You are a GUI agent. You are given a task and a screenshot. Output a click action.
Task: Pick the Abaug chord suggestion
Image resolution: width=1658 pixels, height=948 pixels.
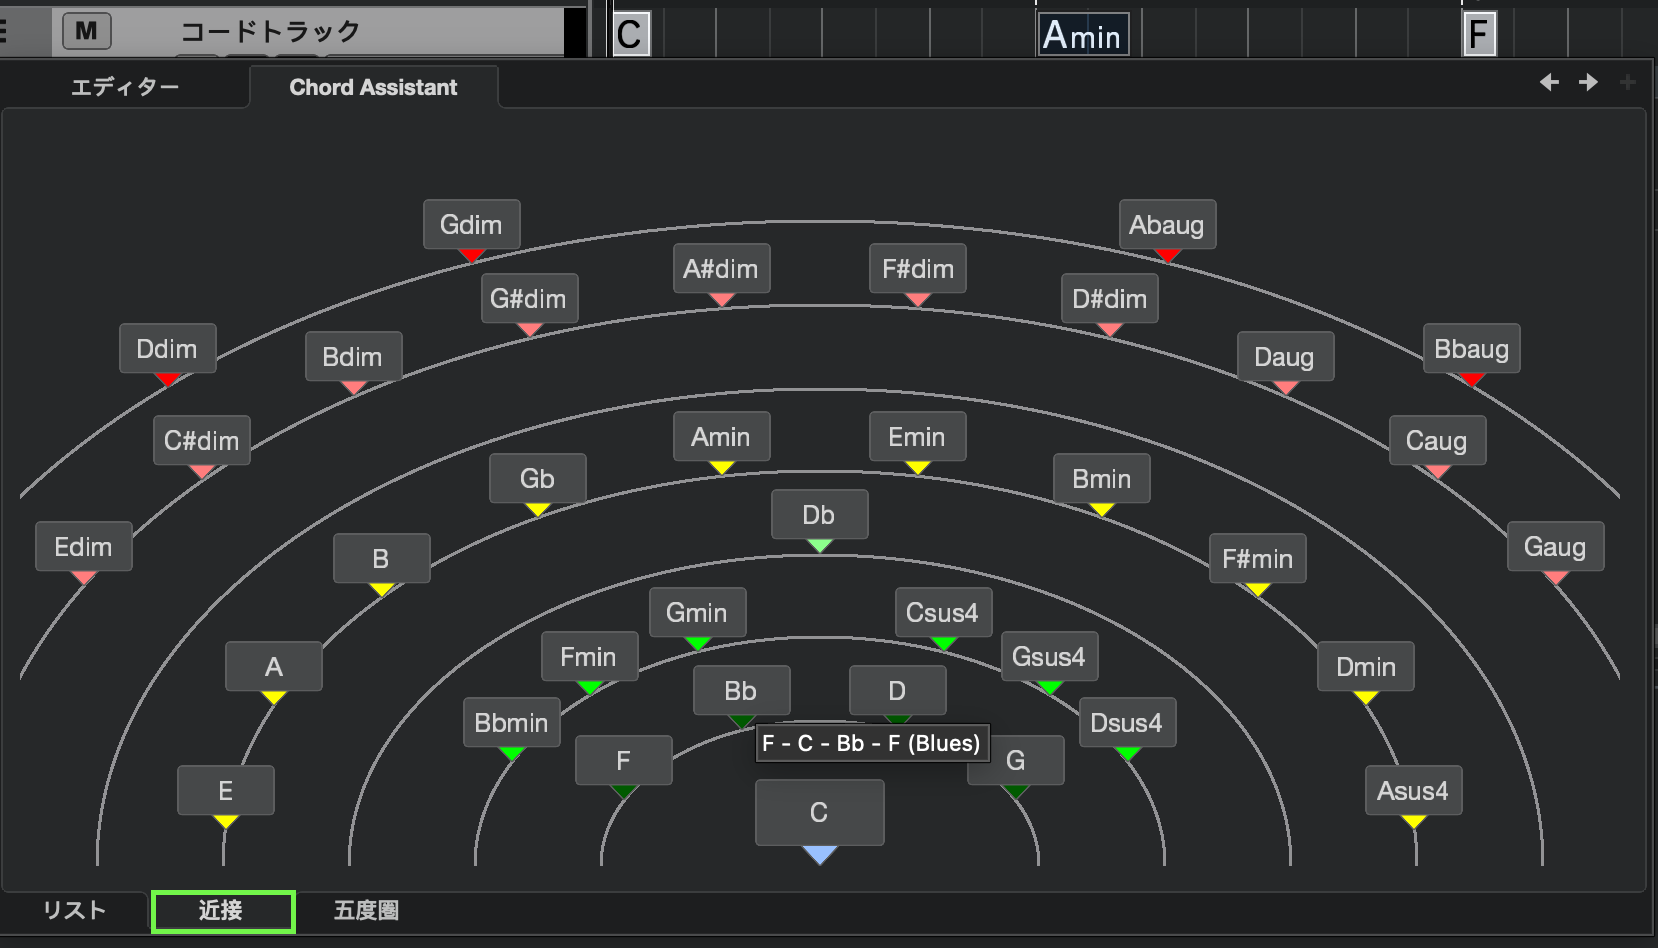pos(1166,225)
